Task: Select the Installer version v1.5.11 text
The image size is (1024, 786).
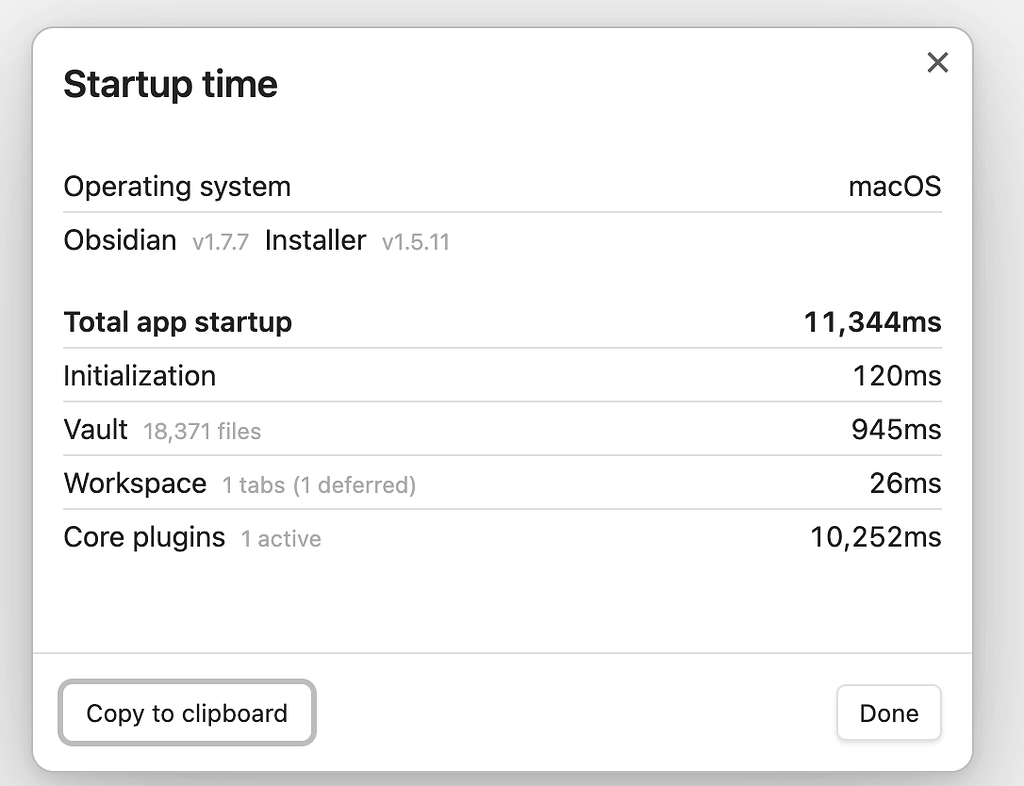Action: (415, 241)
